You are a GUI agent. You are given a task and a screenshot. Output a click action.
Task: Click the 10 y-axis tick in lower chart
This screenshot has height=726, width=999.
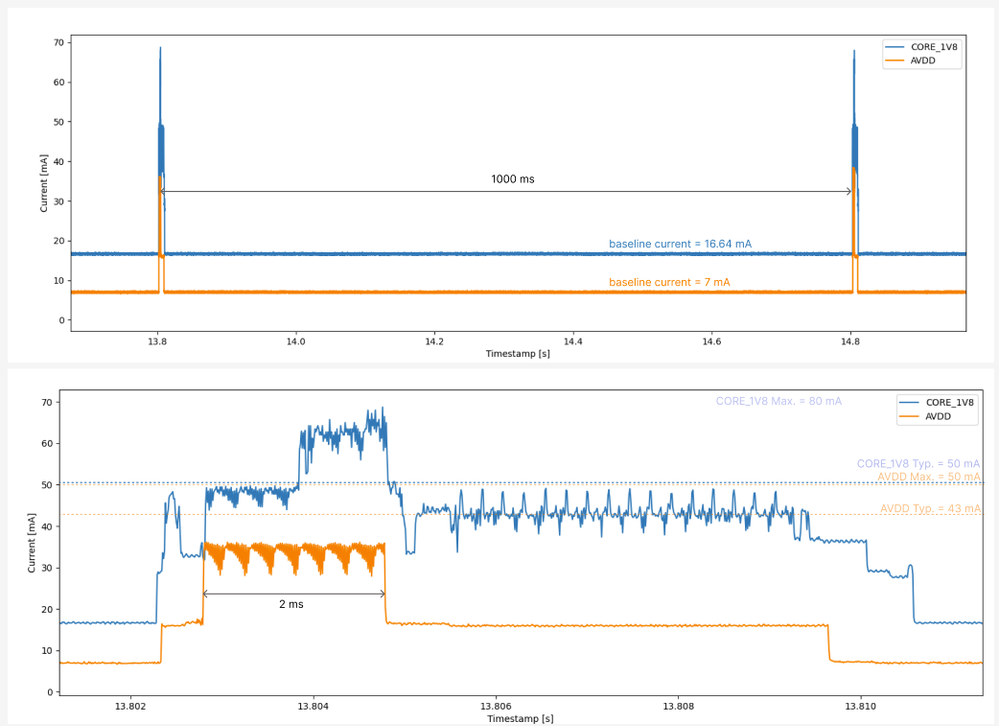(47, 651)
